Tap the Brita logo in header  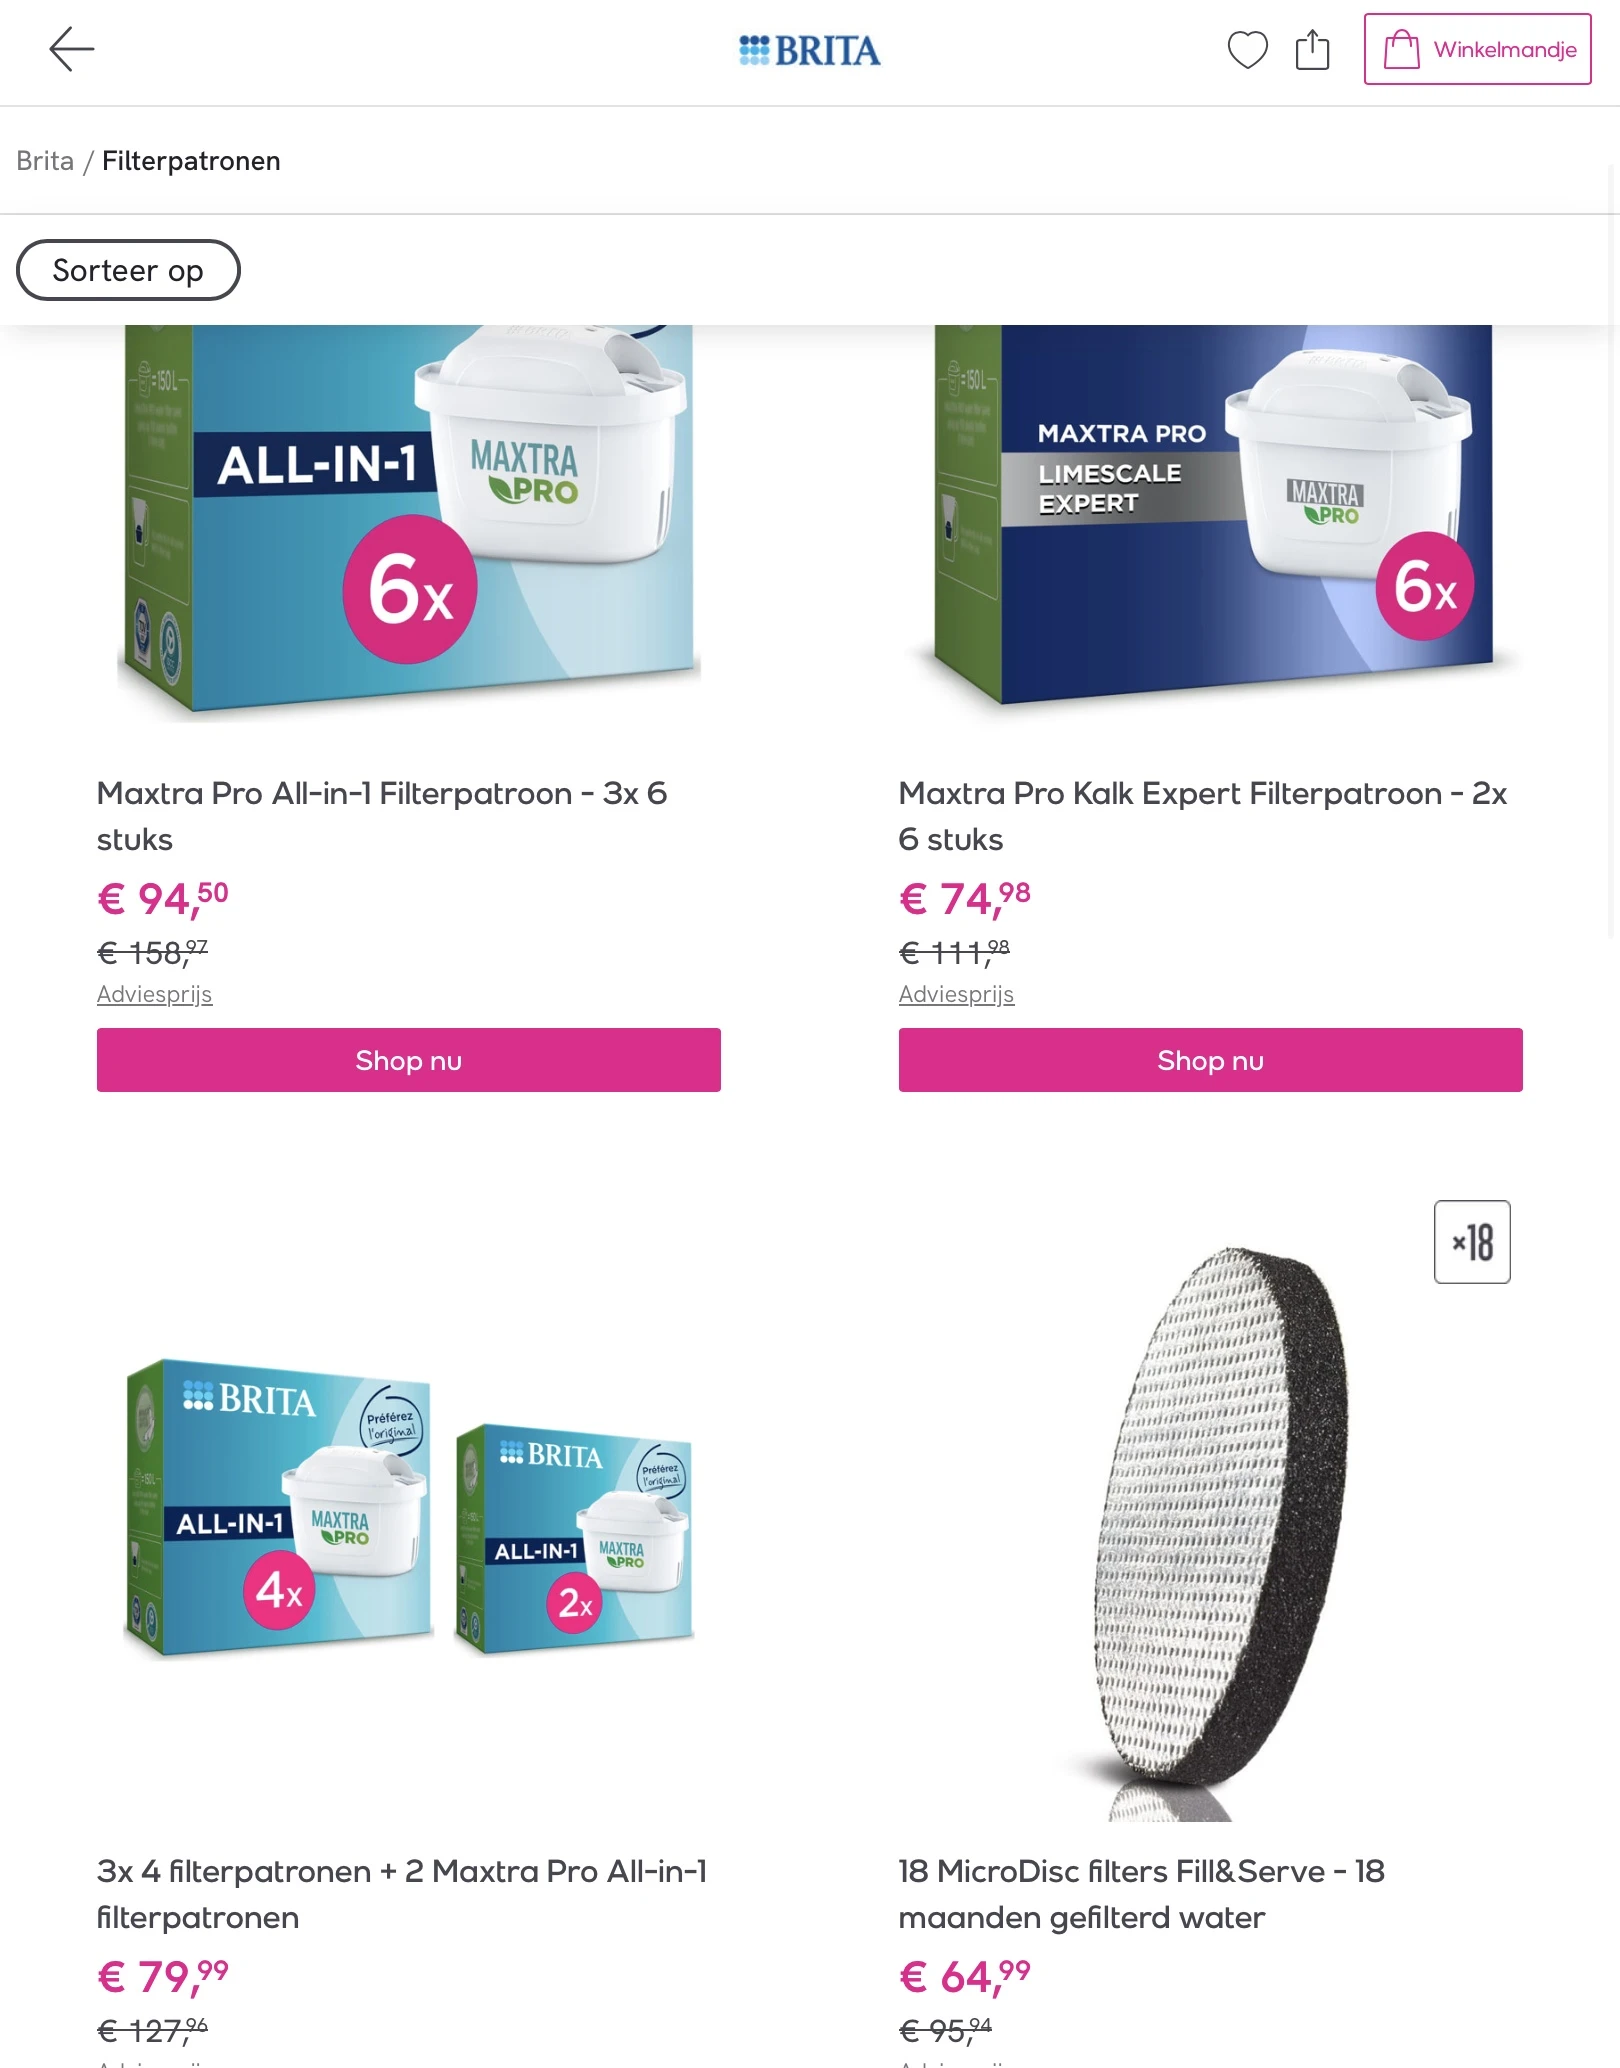pos(809,50)
